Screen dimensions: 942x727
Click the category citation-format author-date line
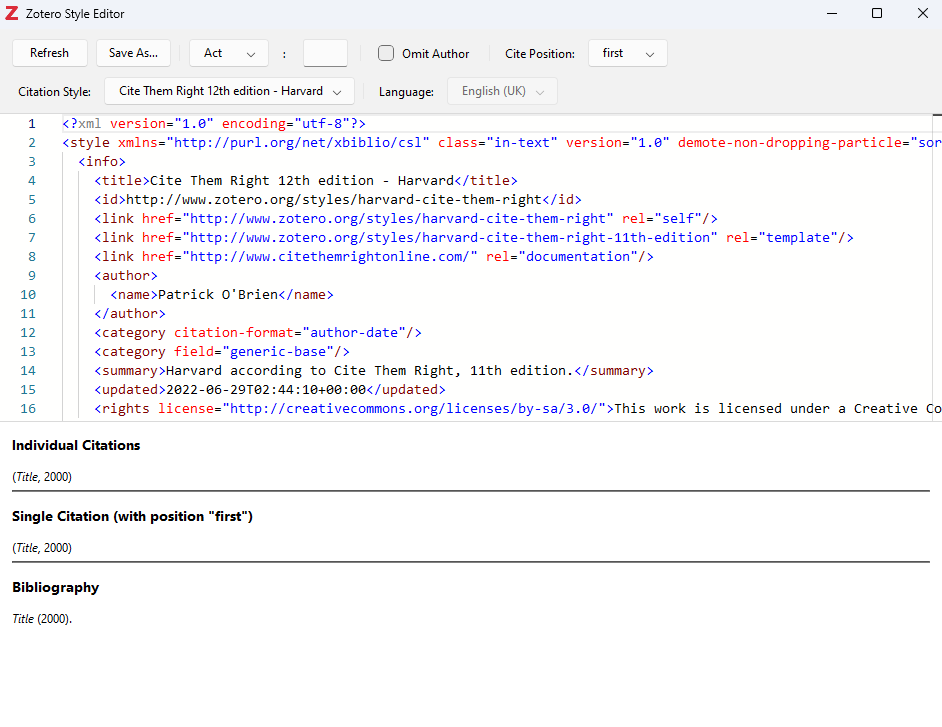pos(258,333)
